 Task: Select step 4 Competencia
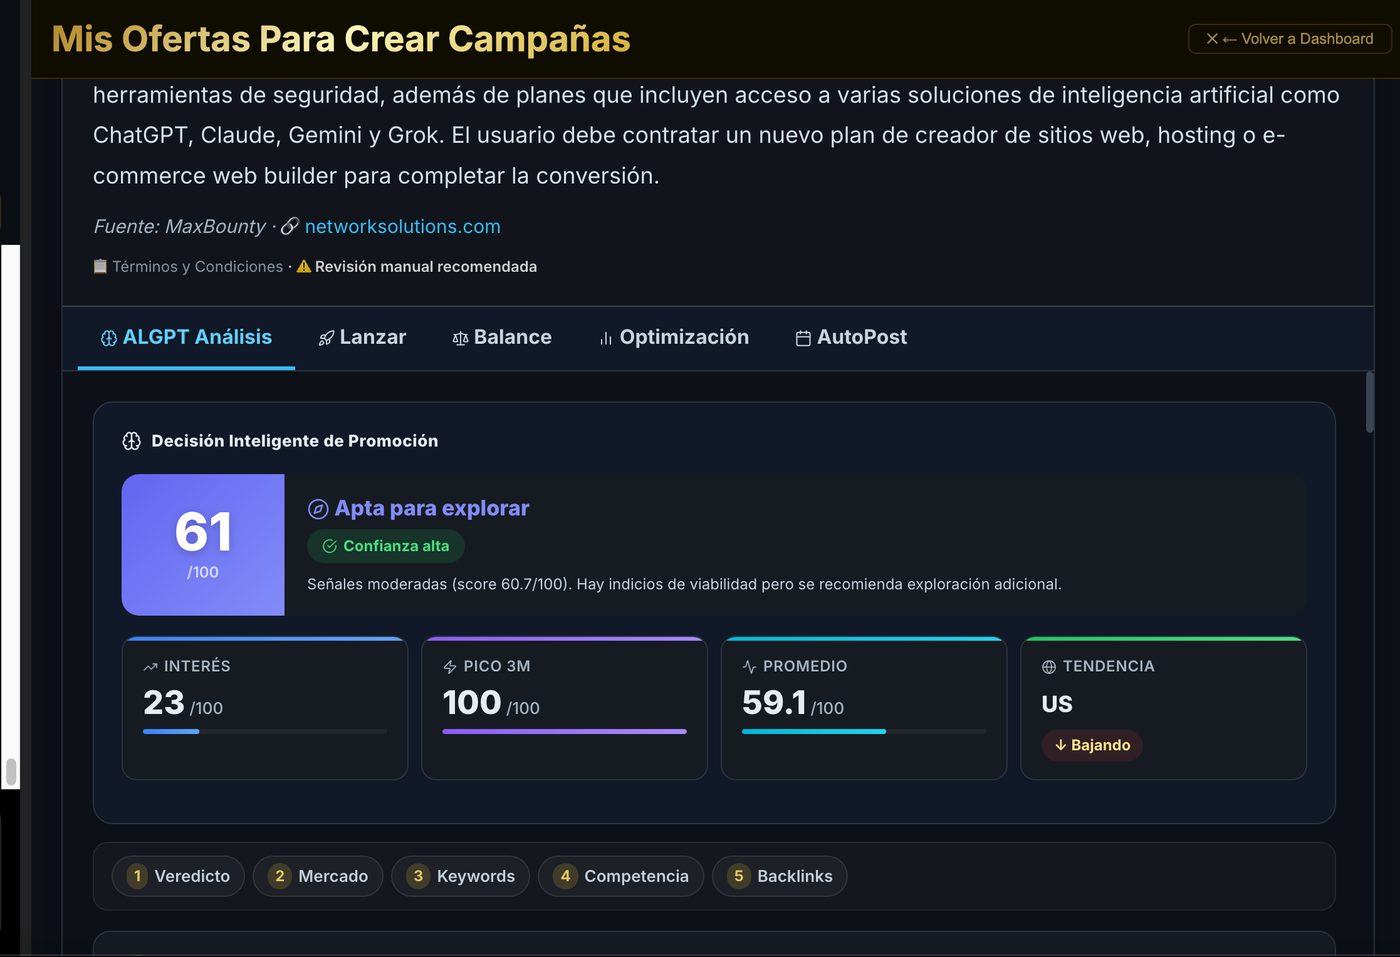click(621, 876)
